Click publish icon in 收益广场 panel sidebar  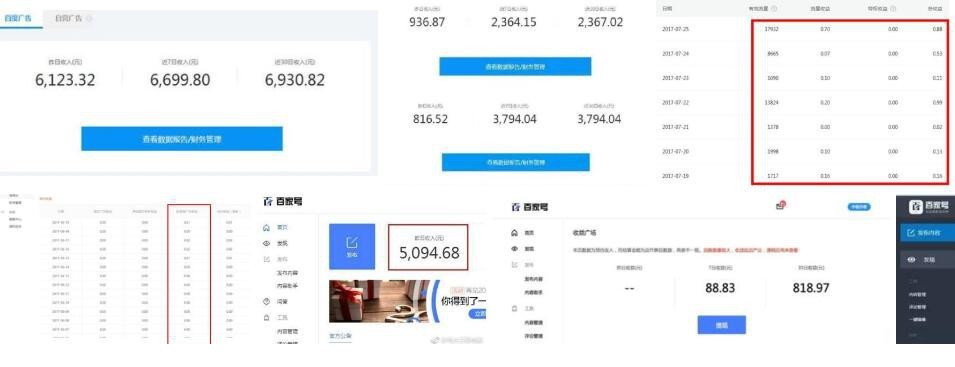pyautogui.click(x=514, y=265)
